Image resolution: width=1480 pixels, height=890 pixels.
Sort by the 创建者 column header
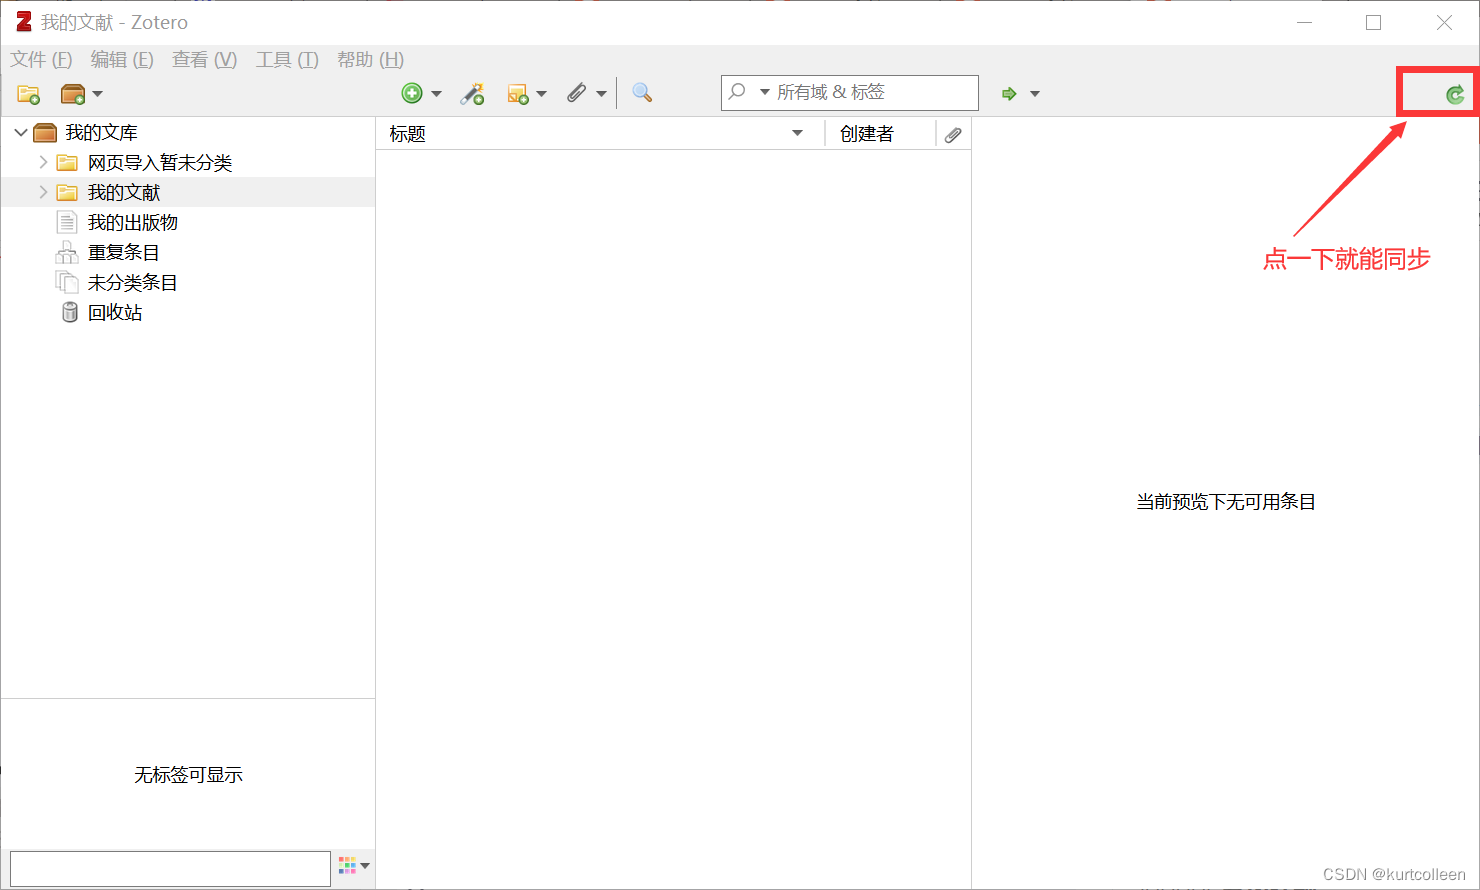click(880, 134)
